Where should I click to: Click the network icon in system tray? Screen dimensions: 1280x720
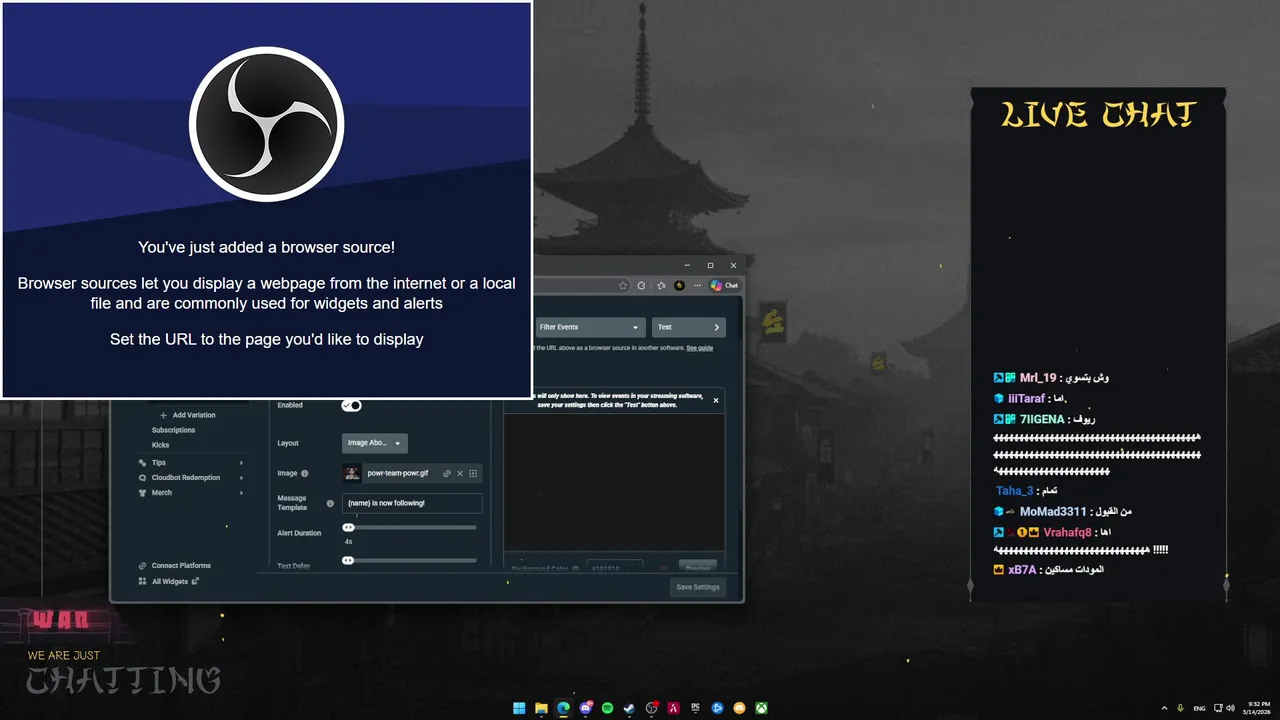tap(1217, 708)
